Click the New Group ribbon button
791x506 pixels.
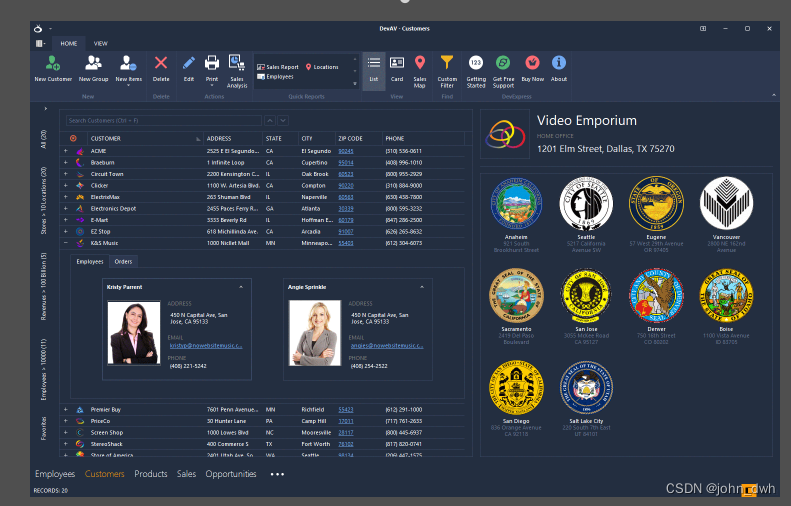(93, 69)
